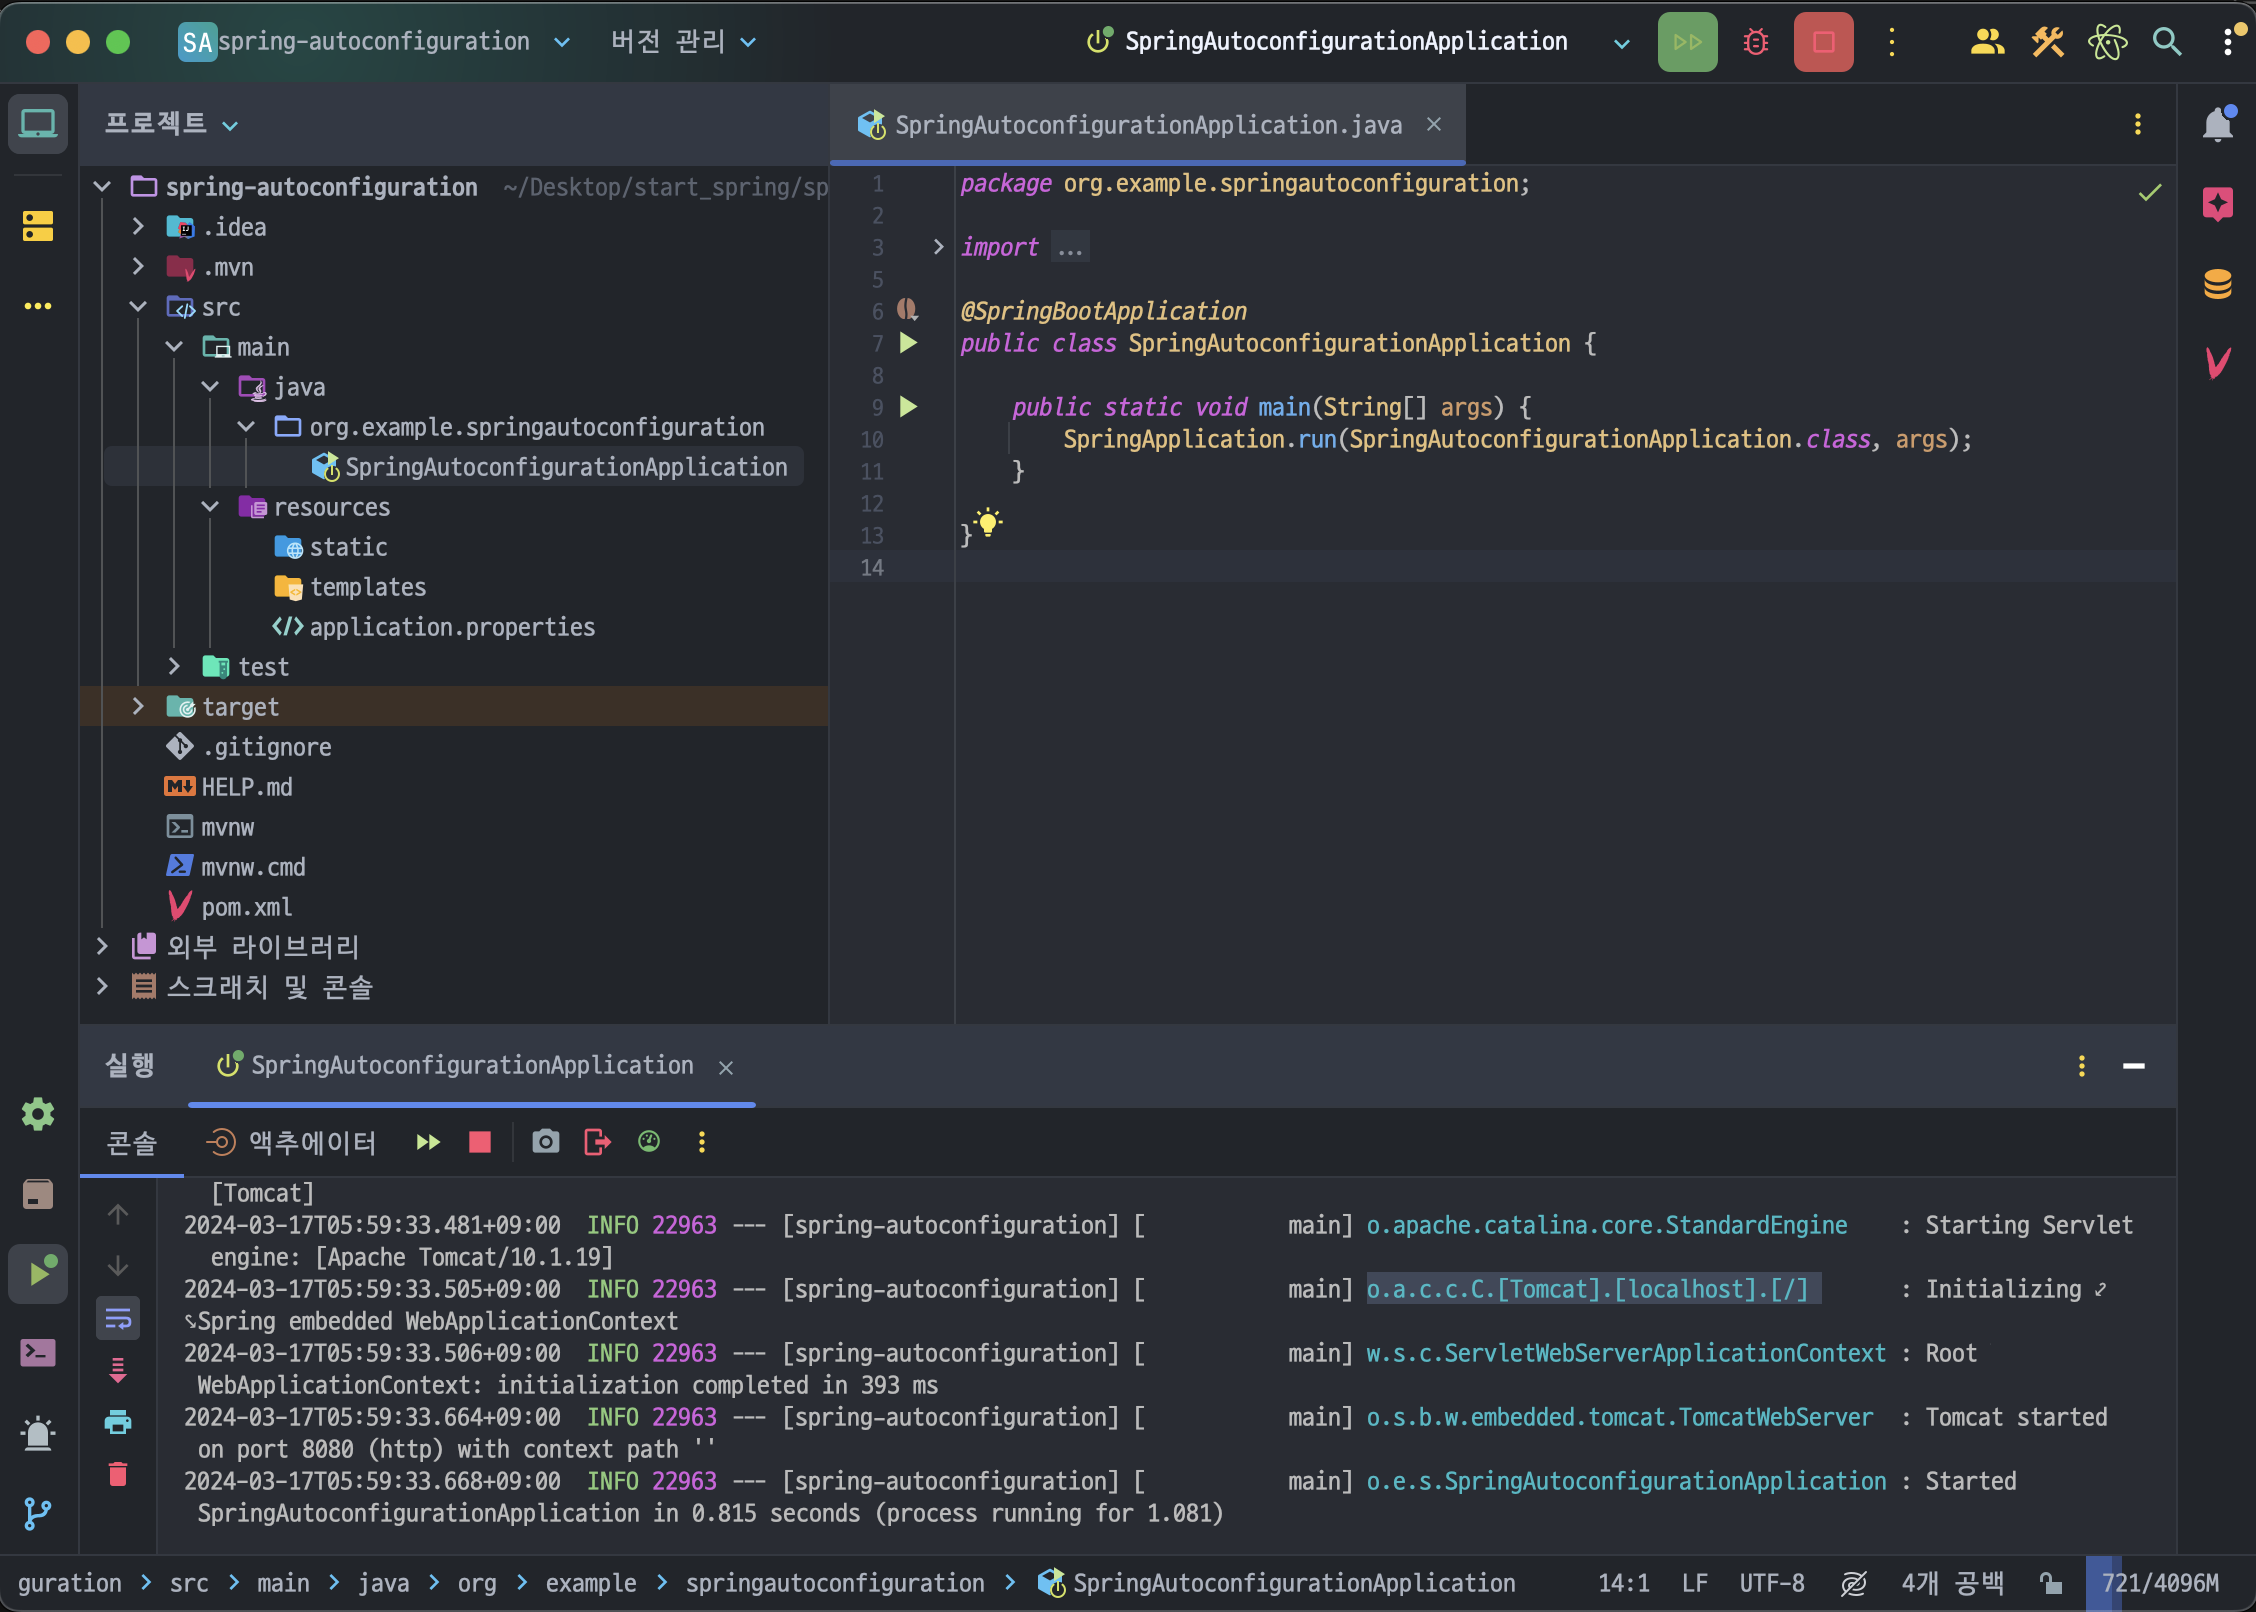Open Code With Me collaboration icon

[1987, 42]
